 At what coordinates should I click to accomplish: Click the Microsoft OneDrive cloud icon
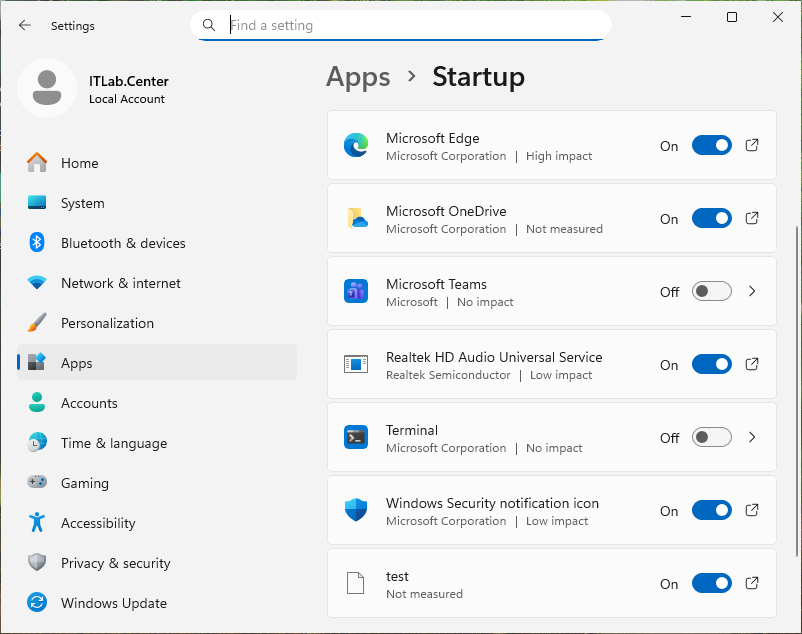356,219
